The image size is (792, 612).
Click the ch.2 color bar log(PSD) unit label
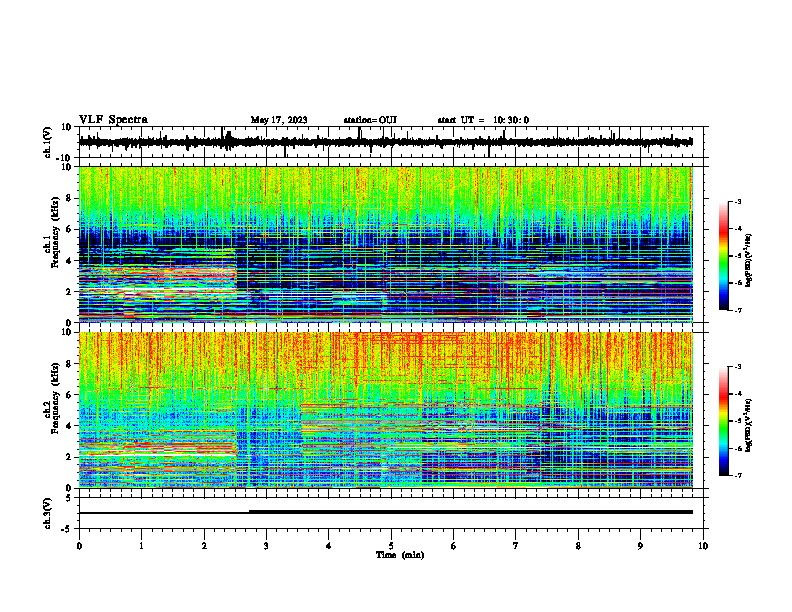(x=749, y=426)
